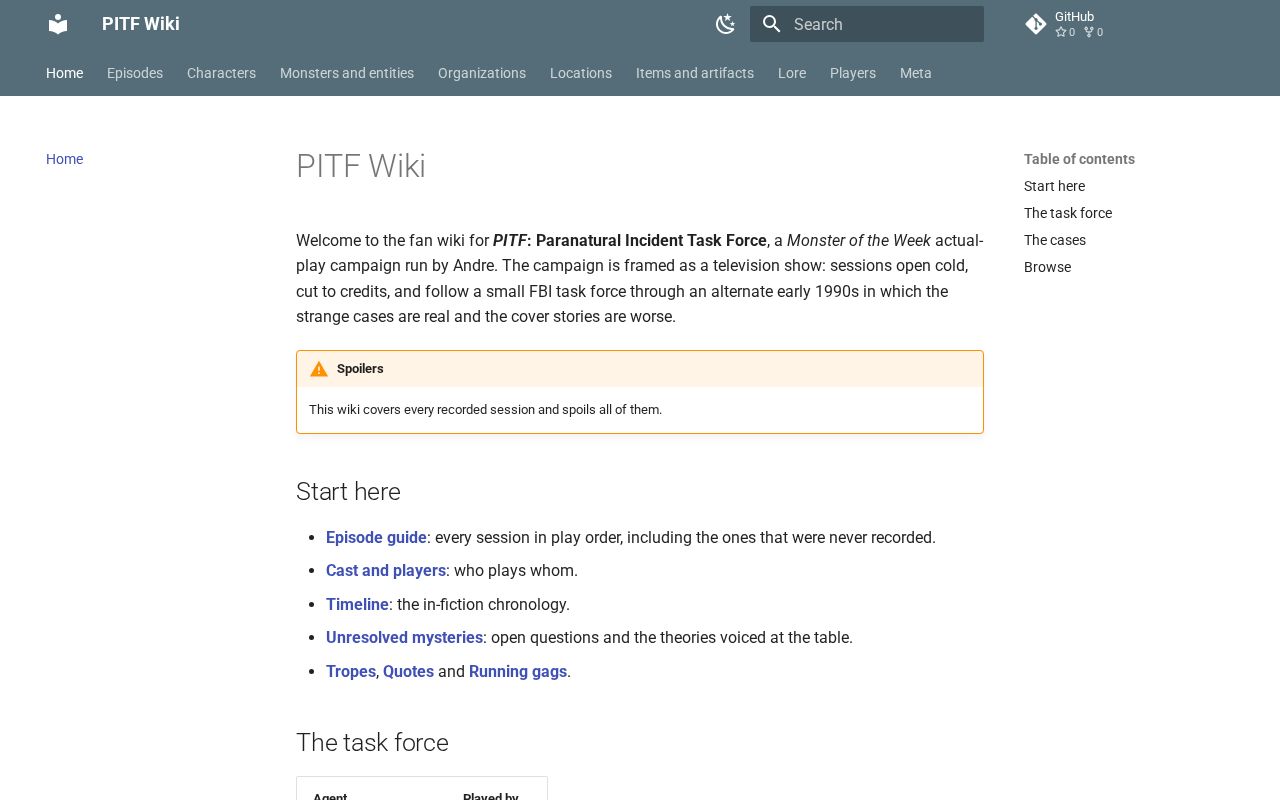Open the Episodes tab

point(135,73)
